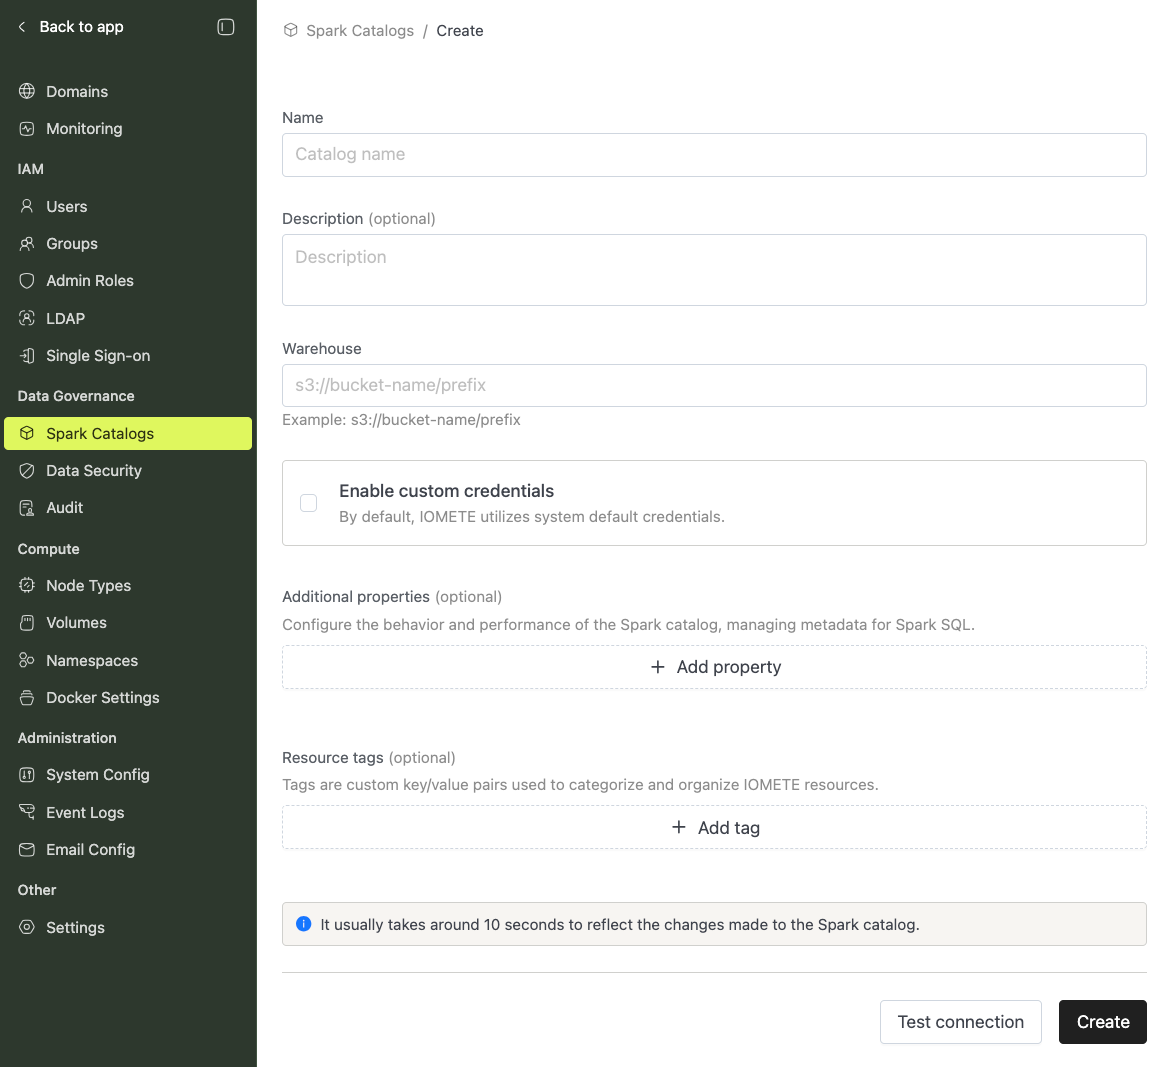Open the Domains section via its globe icon
Viewport: 1172px width, 1067px height.
coord(26,91)
